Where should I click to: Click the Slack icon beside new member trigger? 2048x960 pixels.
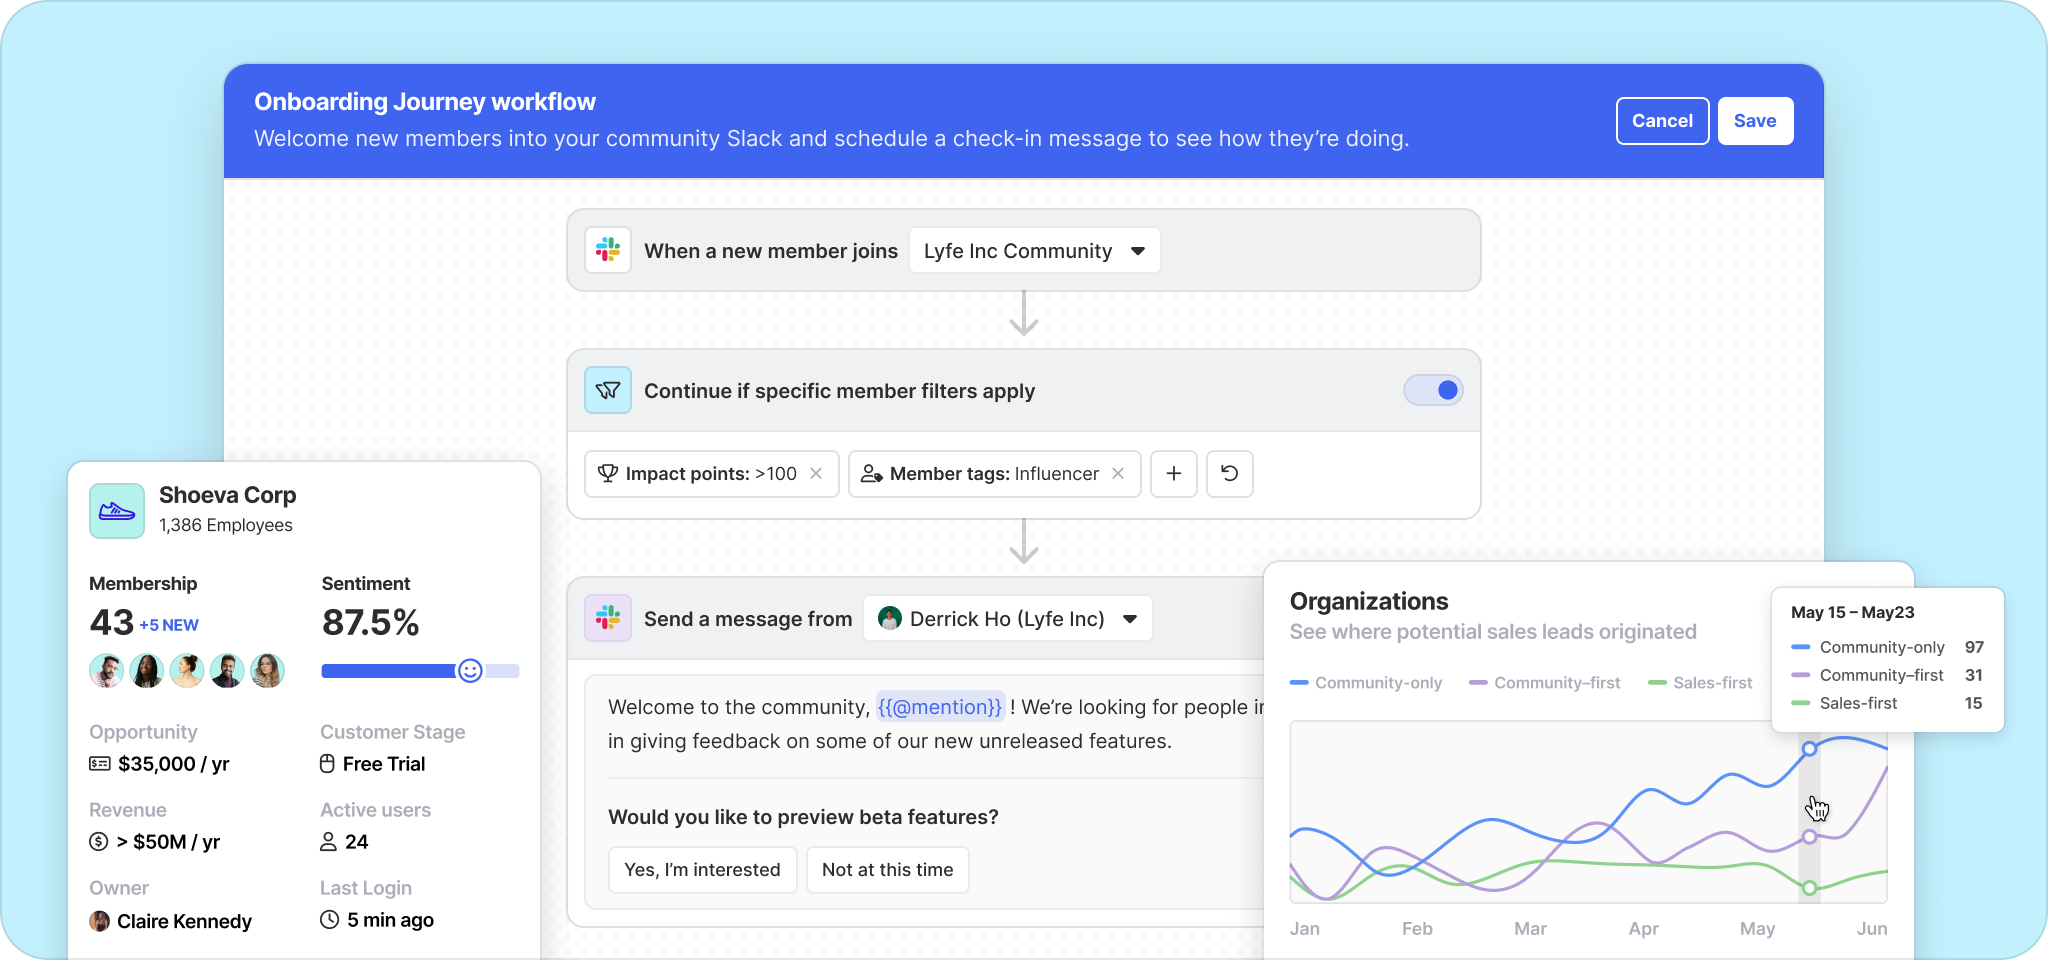[608, 250]
